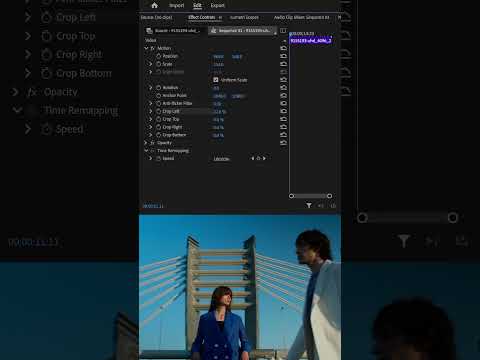Toggle the Opacity fx effect switch
The width and height of the screenshot is (480, 360).
153,143
